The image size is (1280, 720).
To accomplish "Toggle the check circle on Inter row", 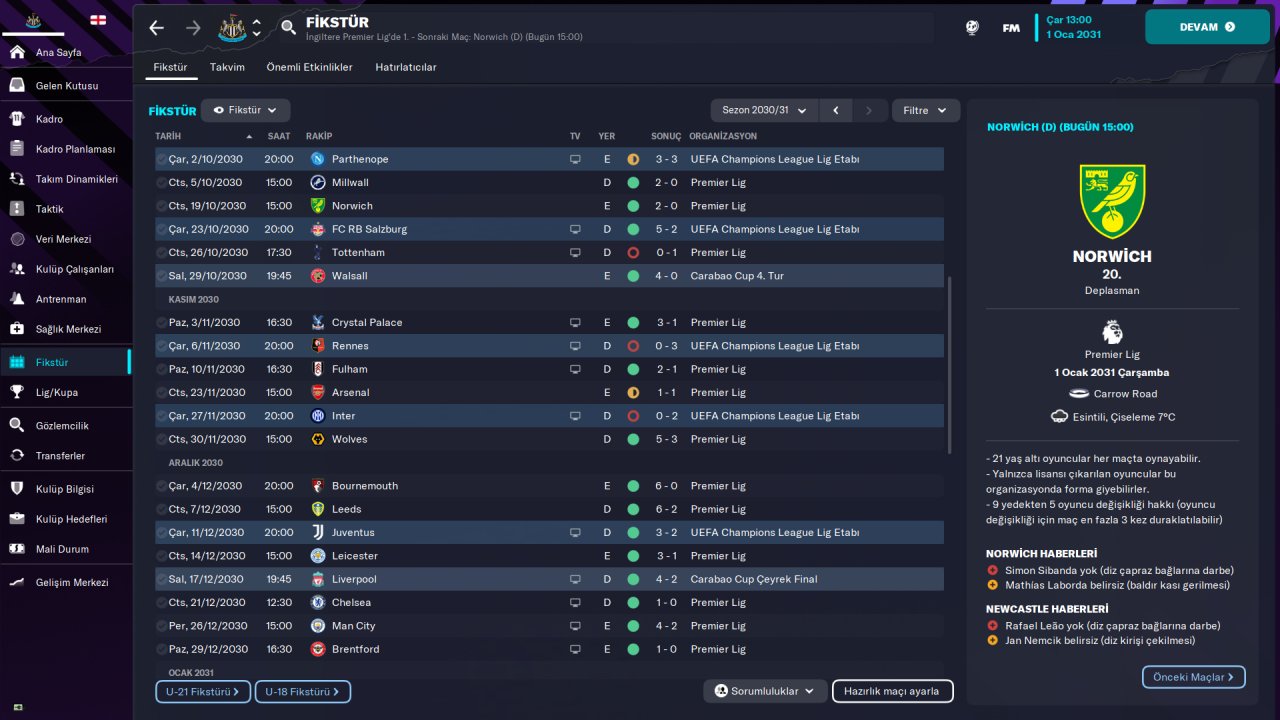I will point(162,416).
